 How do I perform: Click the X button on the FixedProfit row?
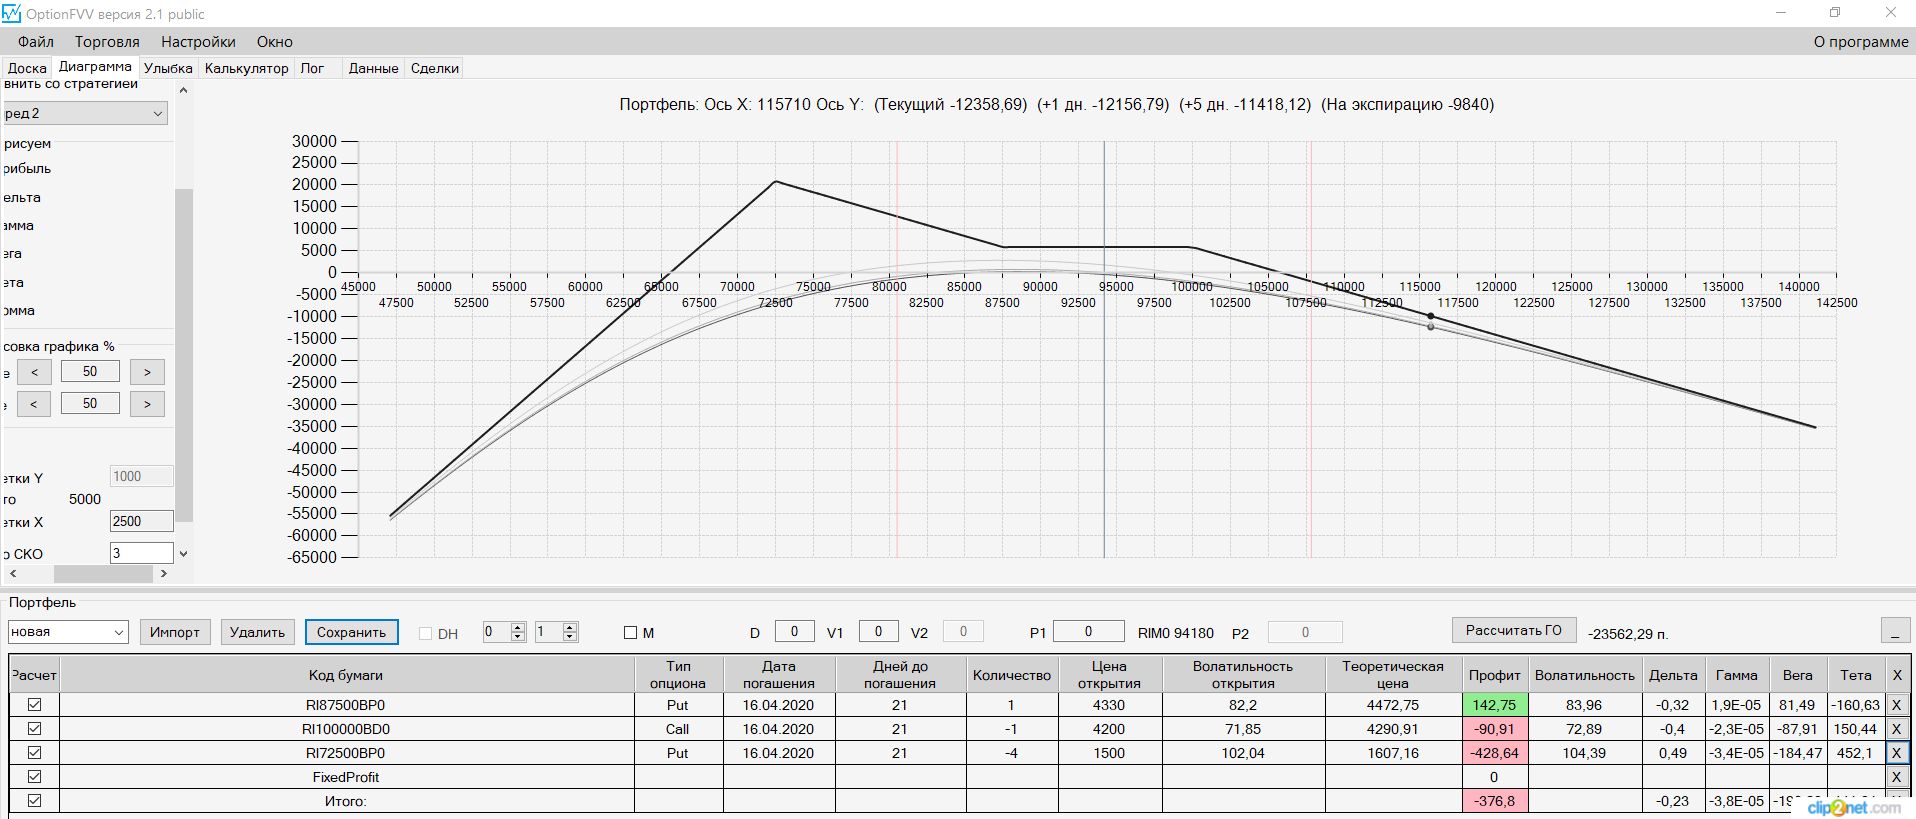tap(1896, 777)
